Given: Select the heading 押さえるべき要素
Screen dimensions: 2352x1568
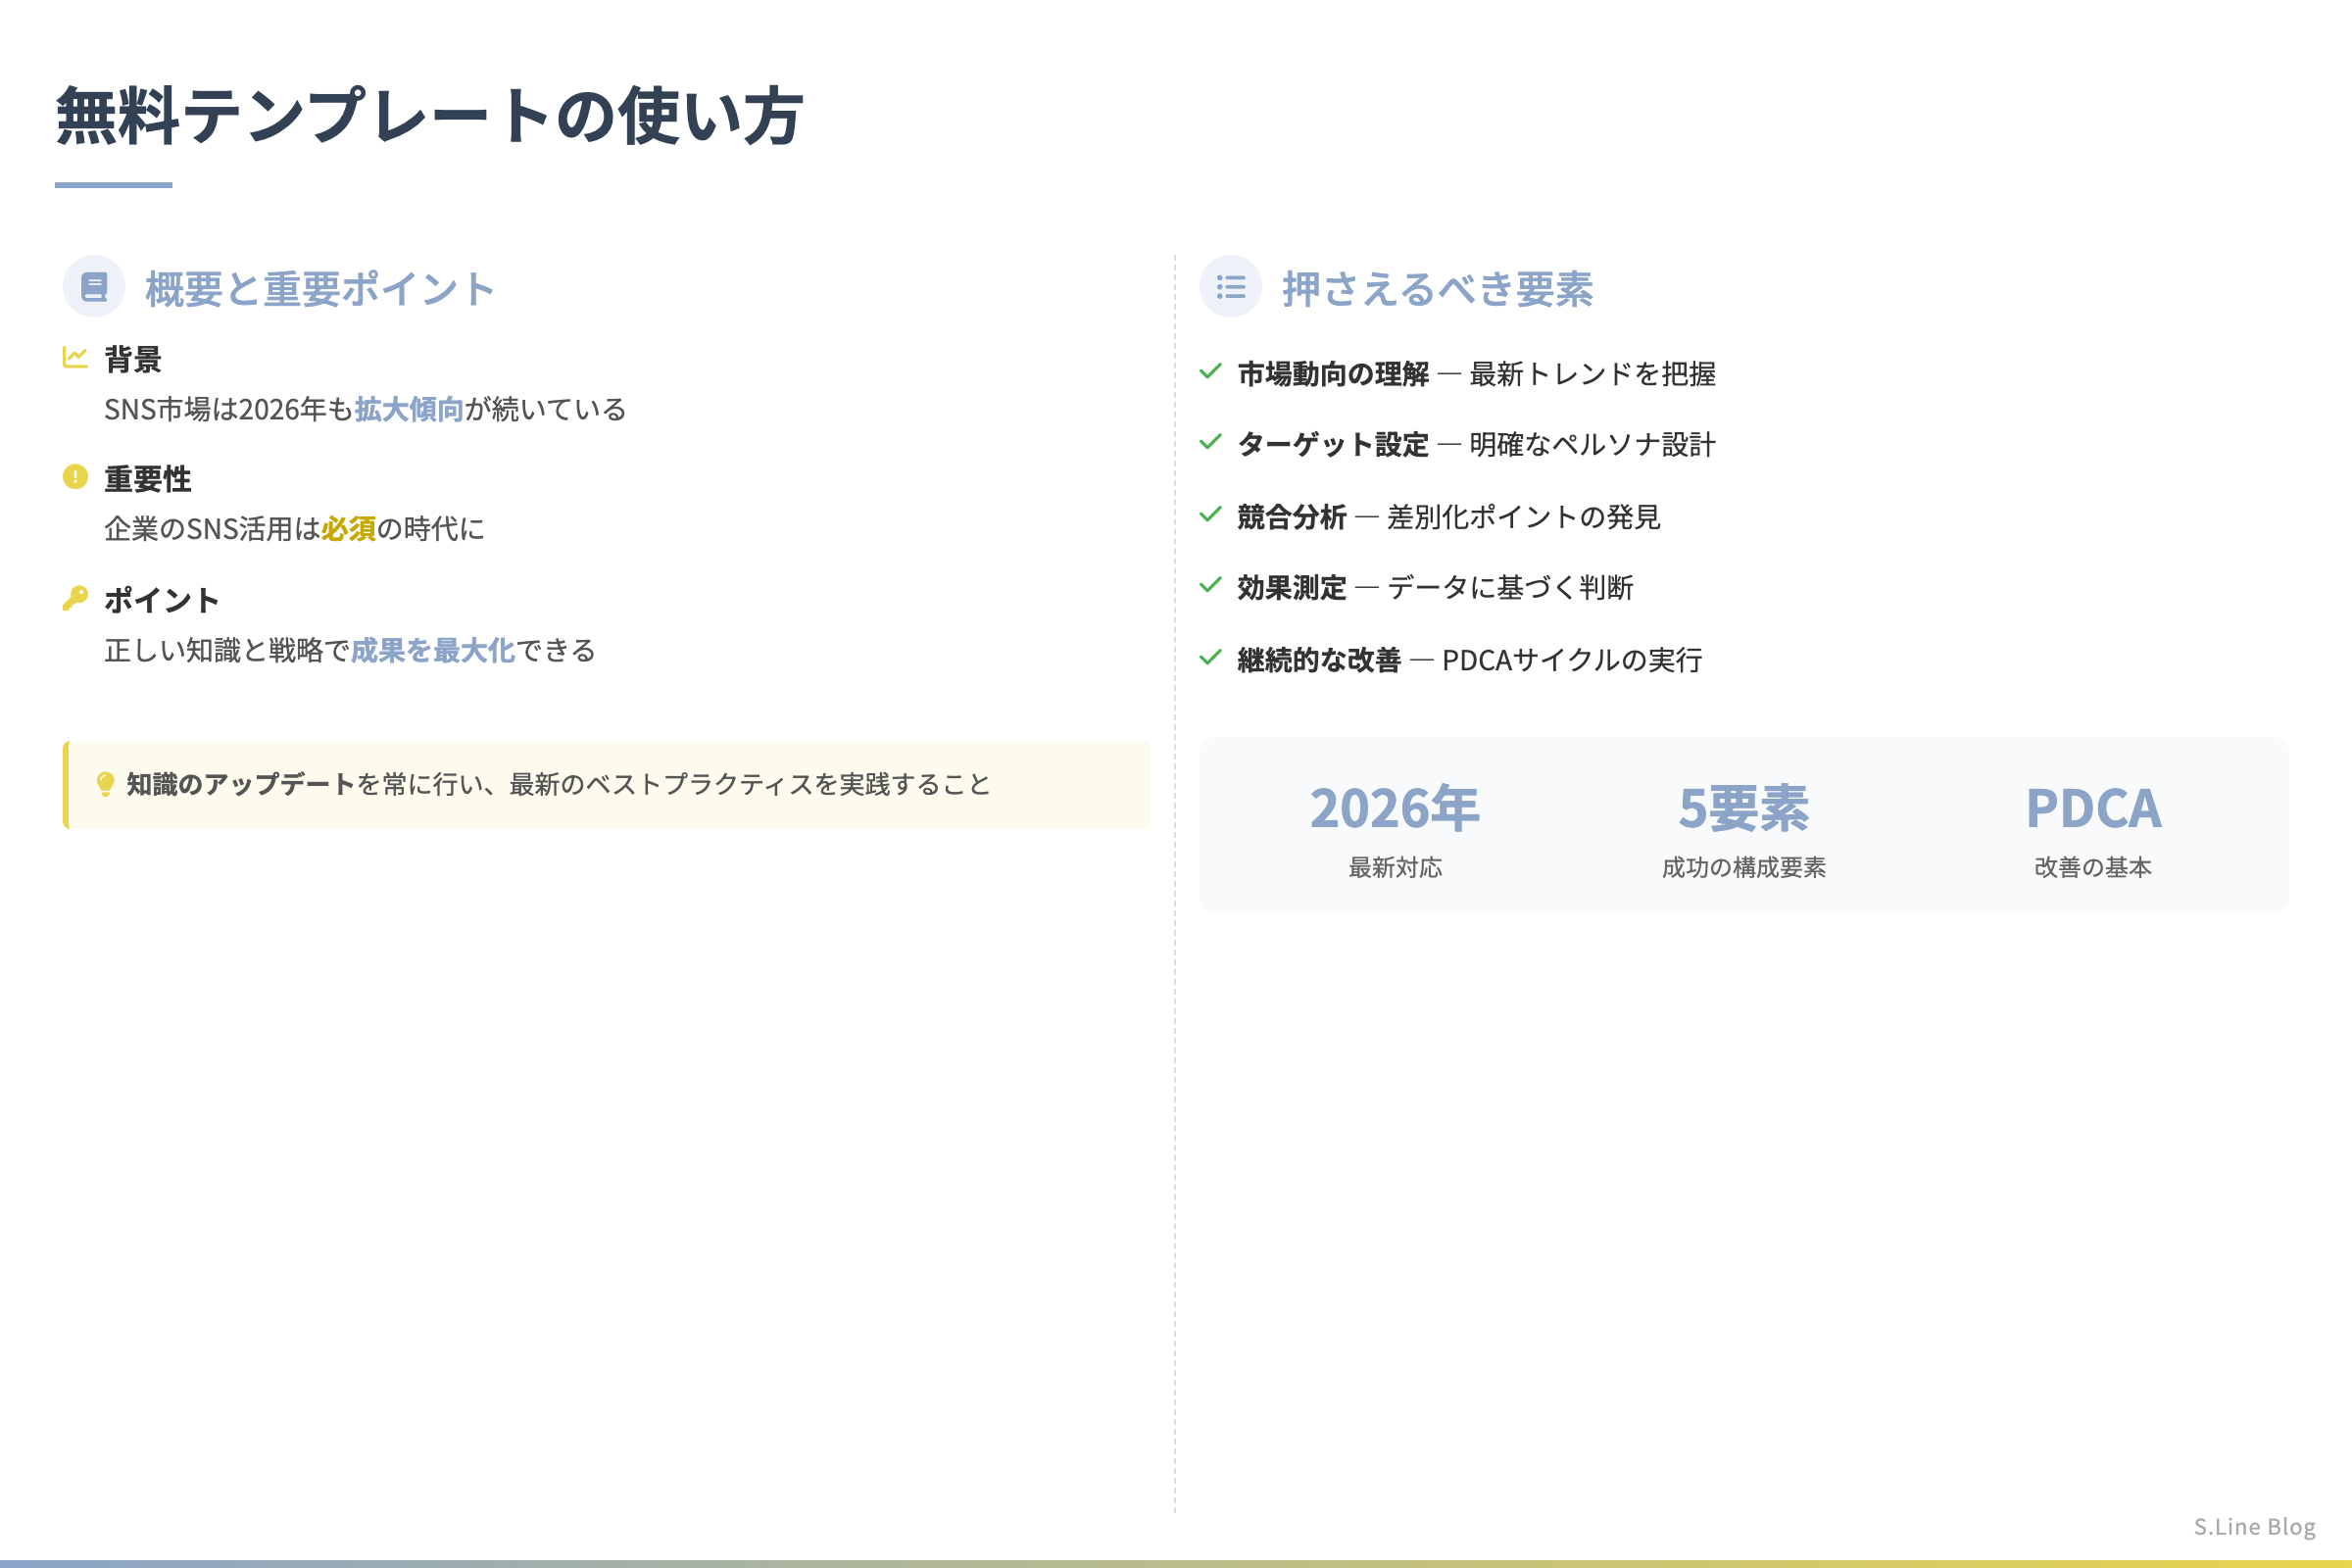Looking at the screenshot, I should pyautogui.click(x=1437, y=289).
